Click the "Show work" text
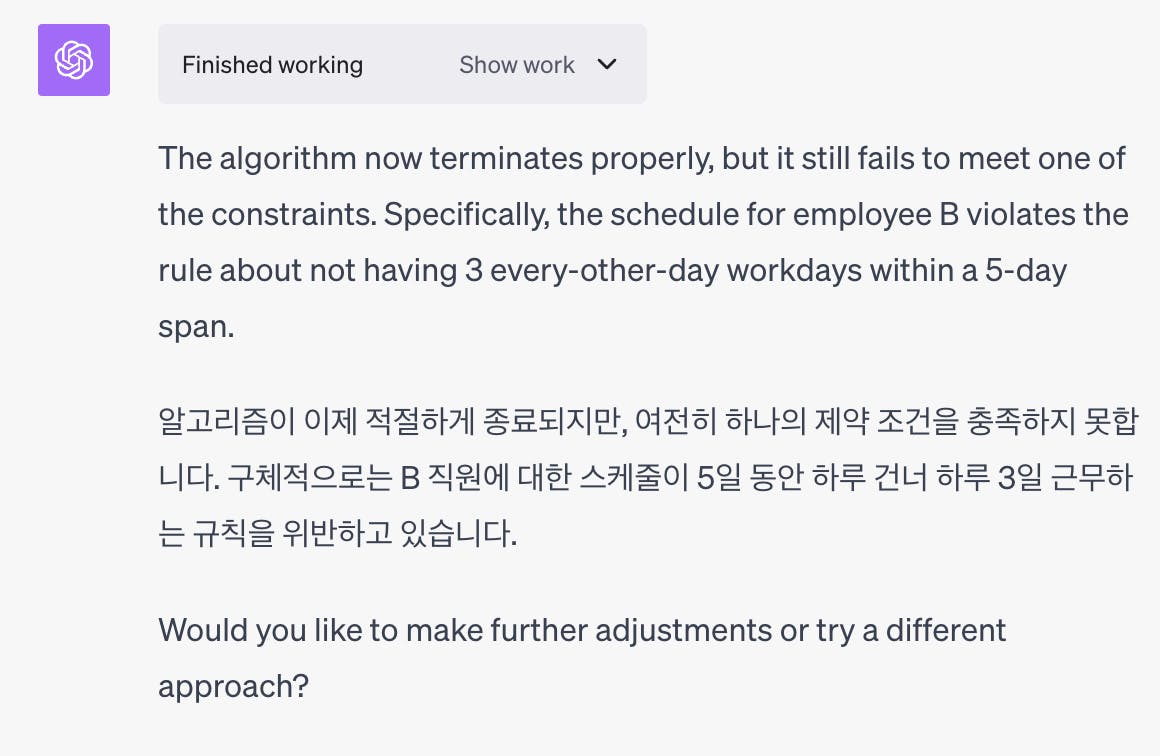Image resolution: width=1160 pixels, height=756 pixels. 516,65
